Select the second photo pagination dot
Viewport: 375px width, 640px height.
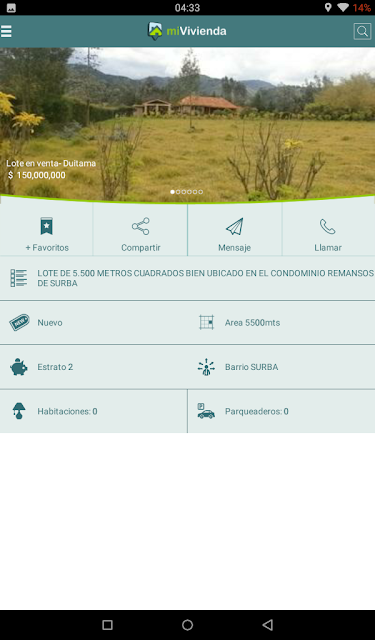tap(178, 192)
